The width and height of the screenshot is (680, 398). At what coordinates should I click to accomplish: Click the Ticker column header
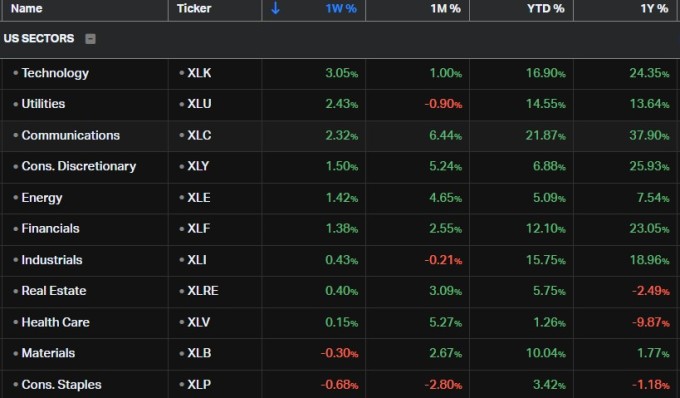pyautogui.click(x=194, y=8)
